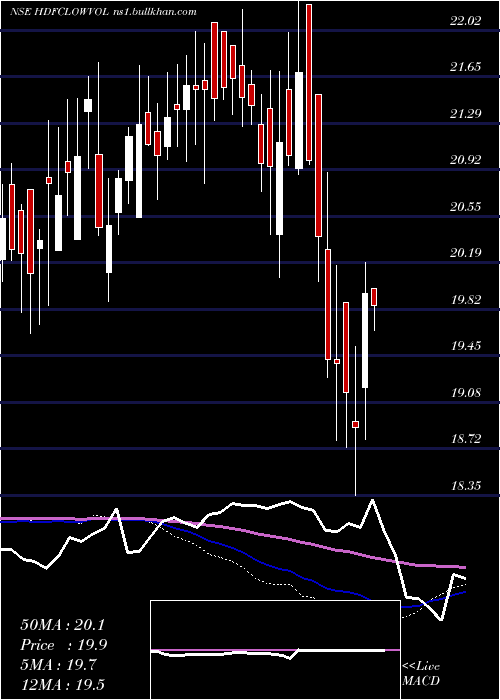Click the last small red candlestick
This screenshot has width=500, height=700.
pos(374,297)
